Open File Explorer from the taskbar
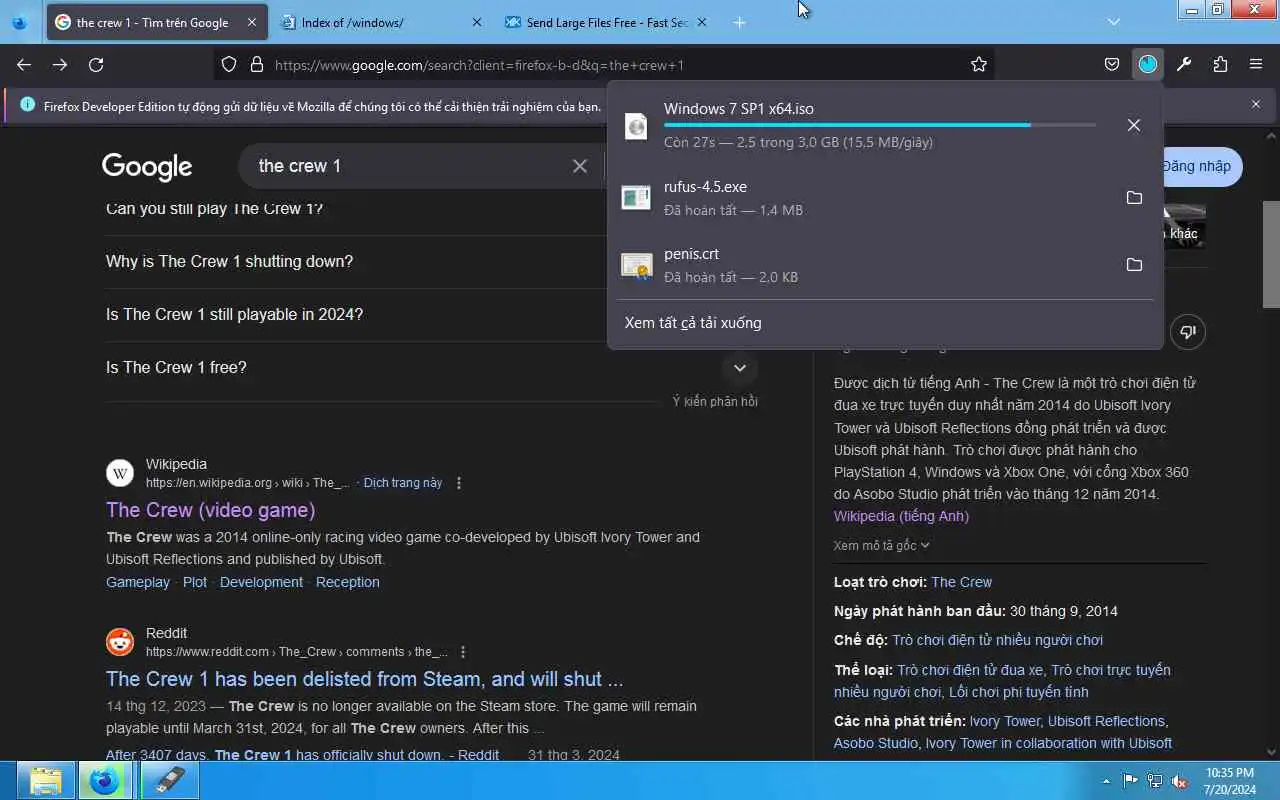 pos(46,780)
